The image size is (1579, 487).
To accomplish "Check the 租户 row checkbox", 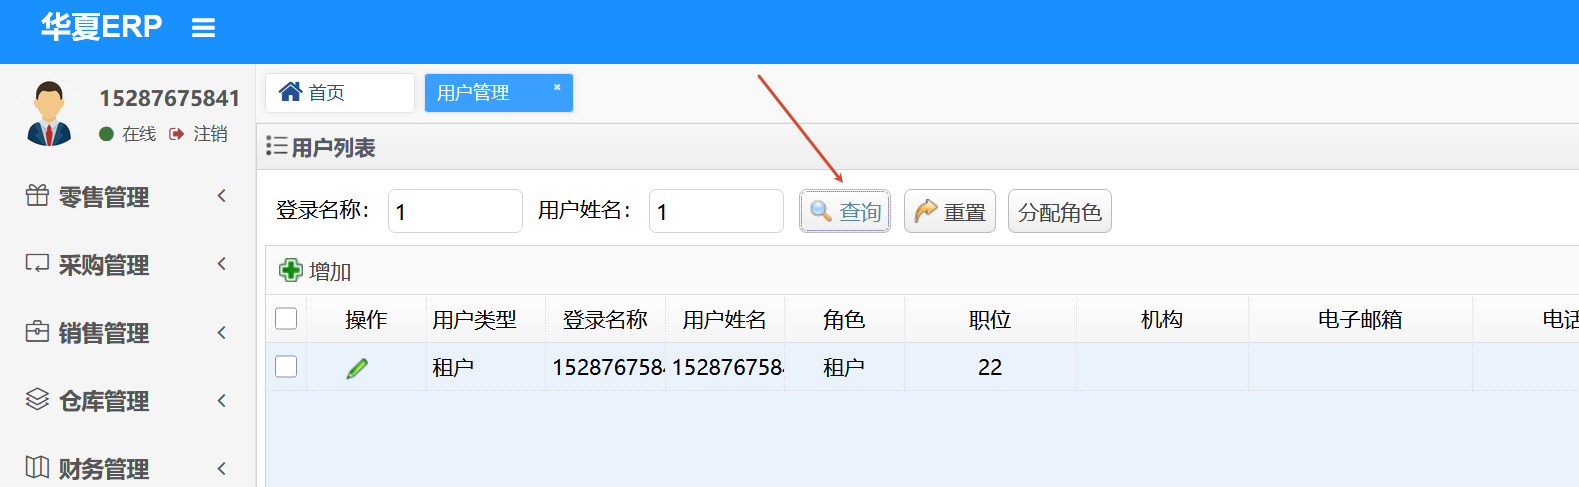I will click(286, 366).
